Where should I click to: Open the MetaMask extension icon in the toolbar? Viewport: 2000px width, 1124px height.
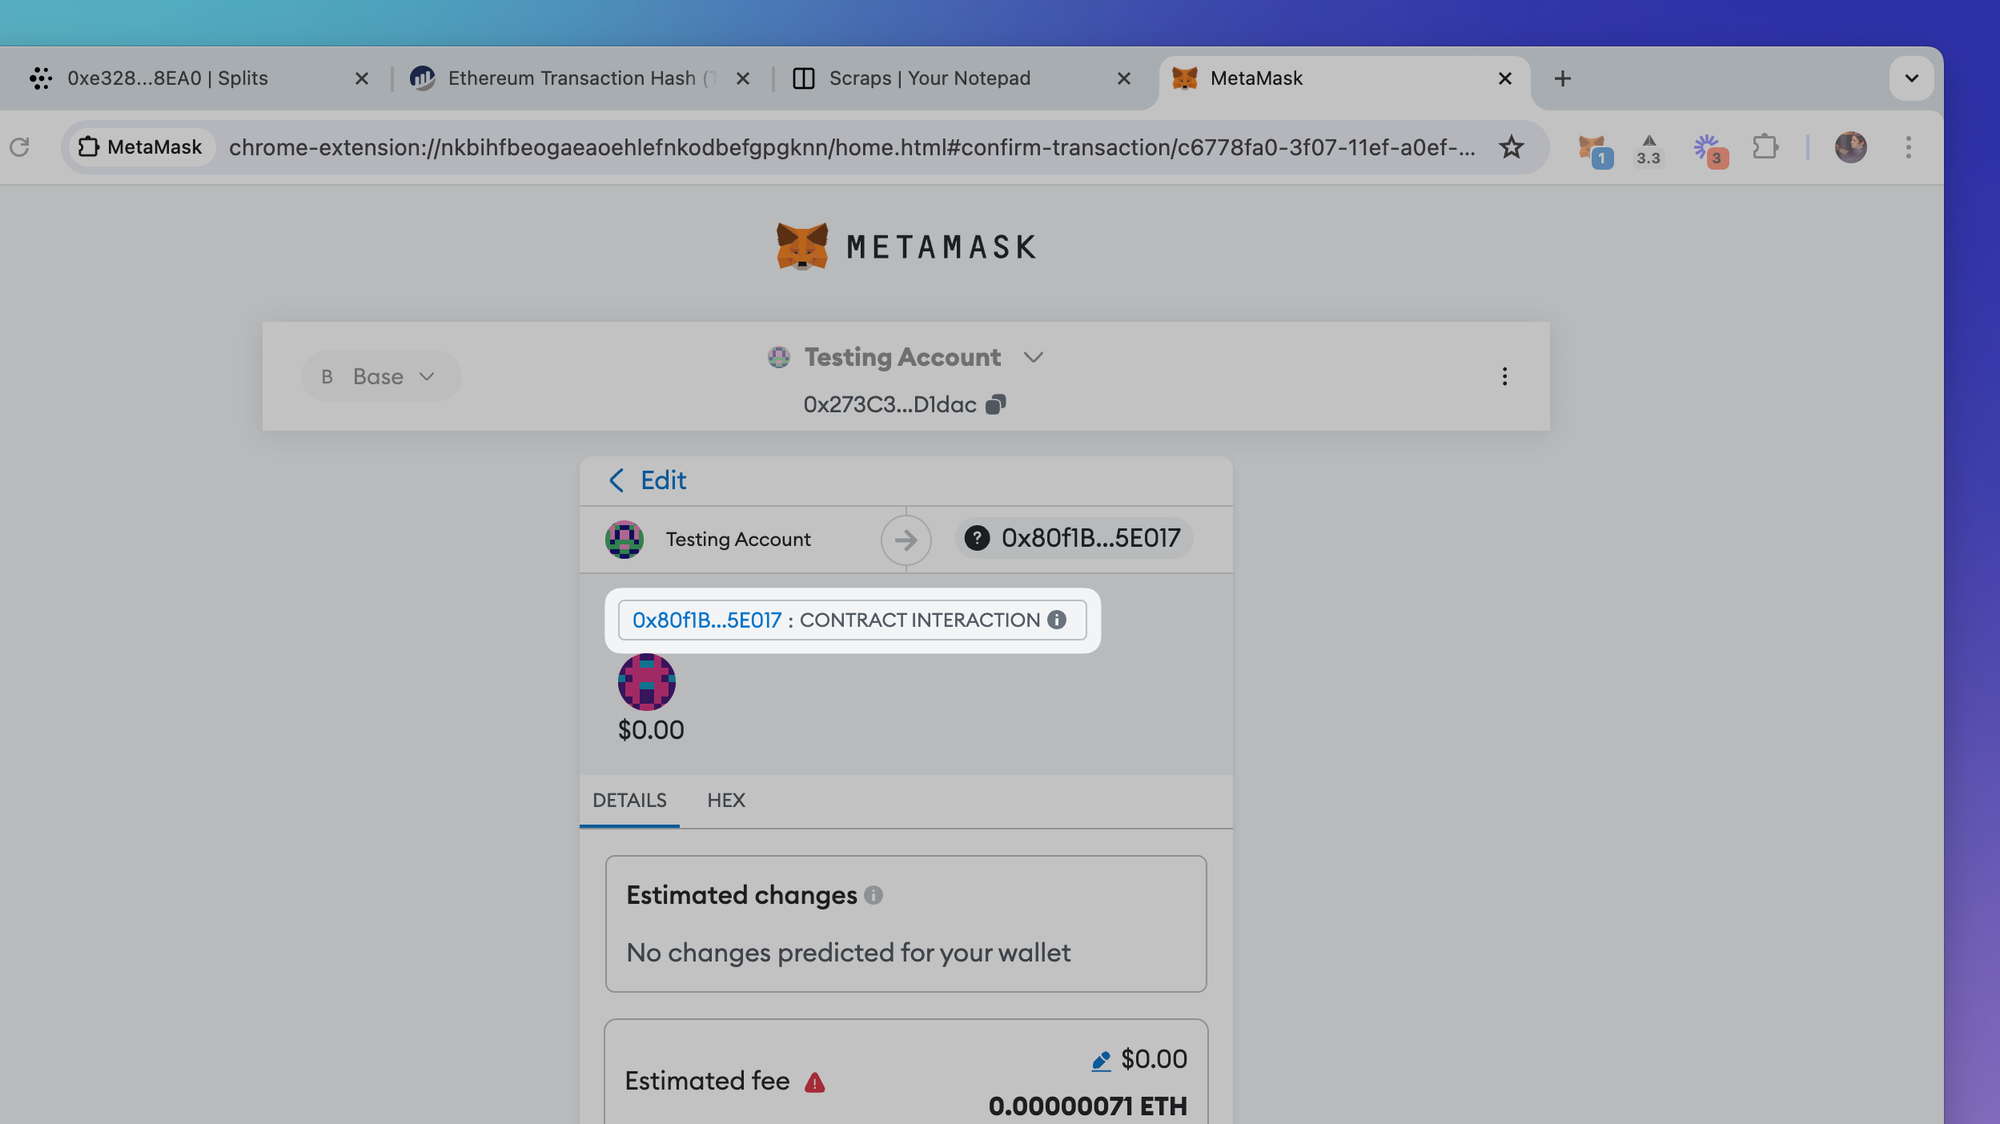point(1594,148)
